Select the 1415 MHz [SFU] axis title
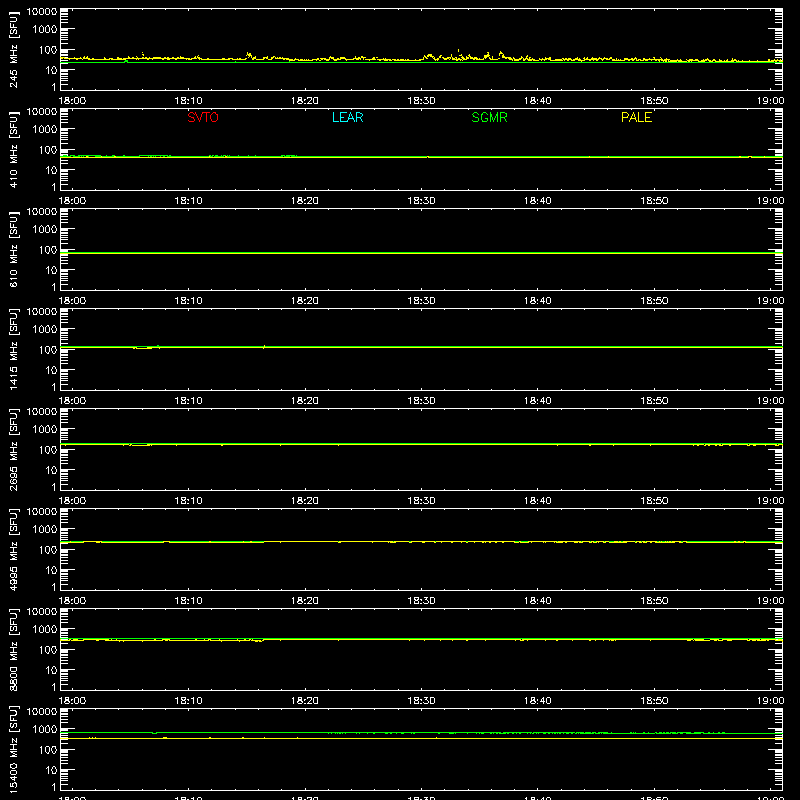800x800 pixels. click(x=13, y=349)
